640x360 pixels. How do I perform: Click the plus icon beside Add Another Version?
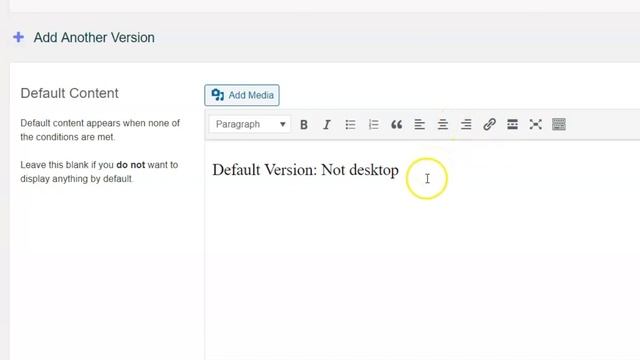tap(18, 38)
